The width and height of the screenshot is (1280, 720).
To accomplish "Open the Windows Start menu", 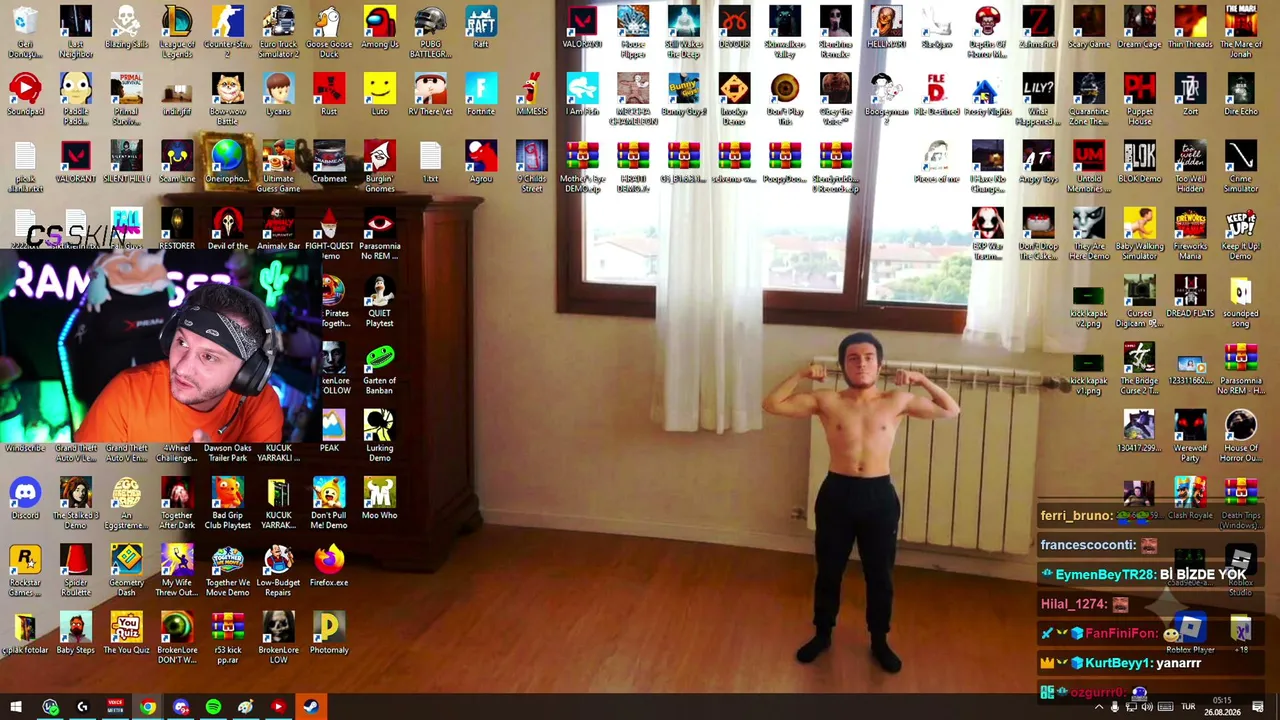I will click(x=16, y=707).
